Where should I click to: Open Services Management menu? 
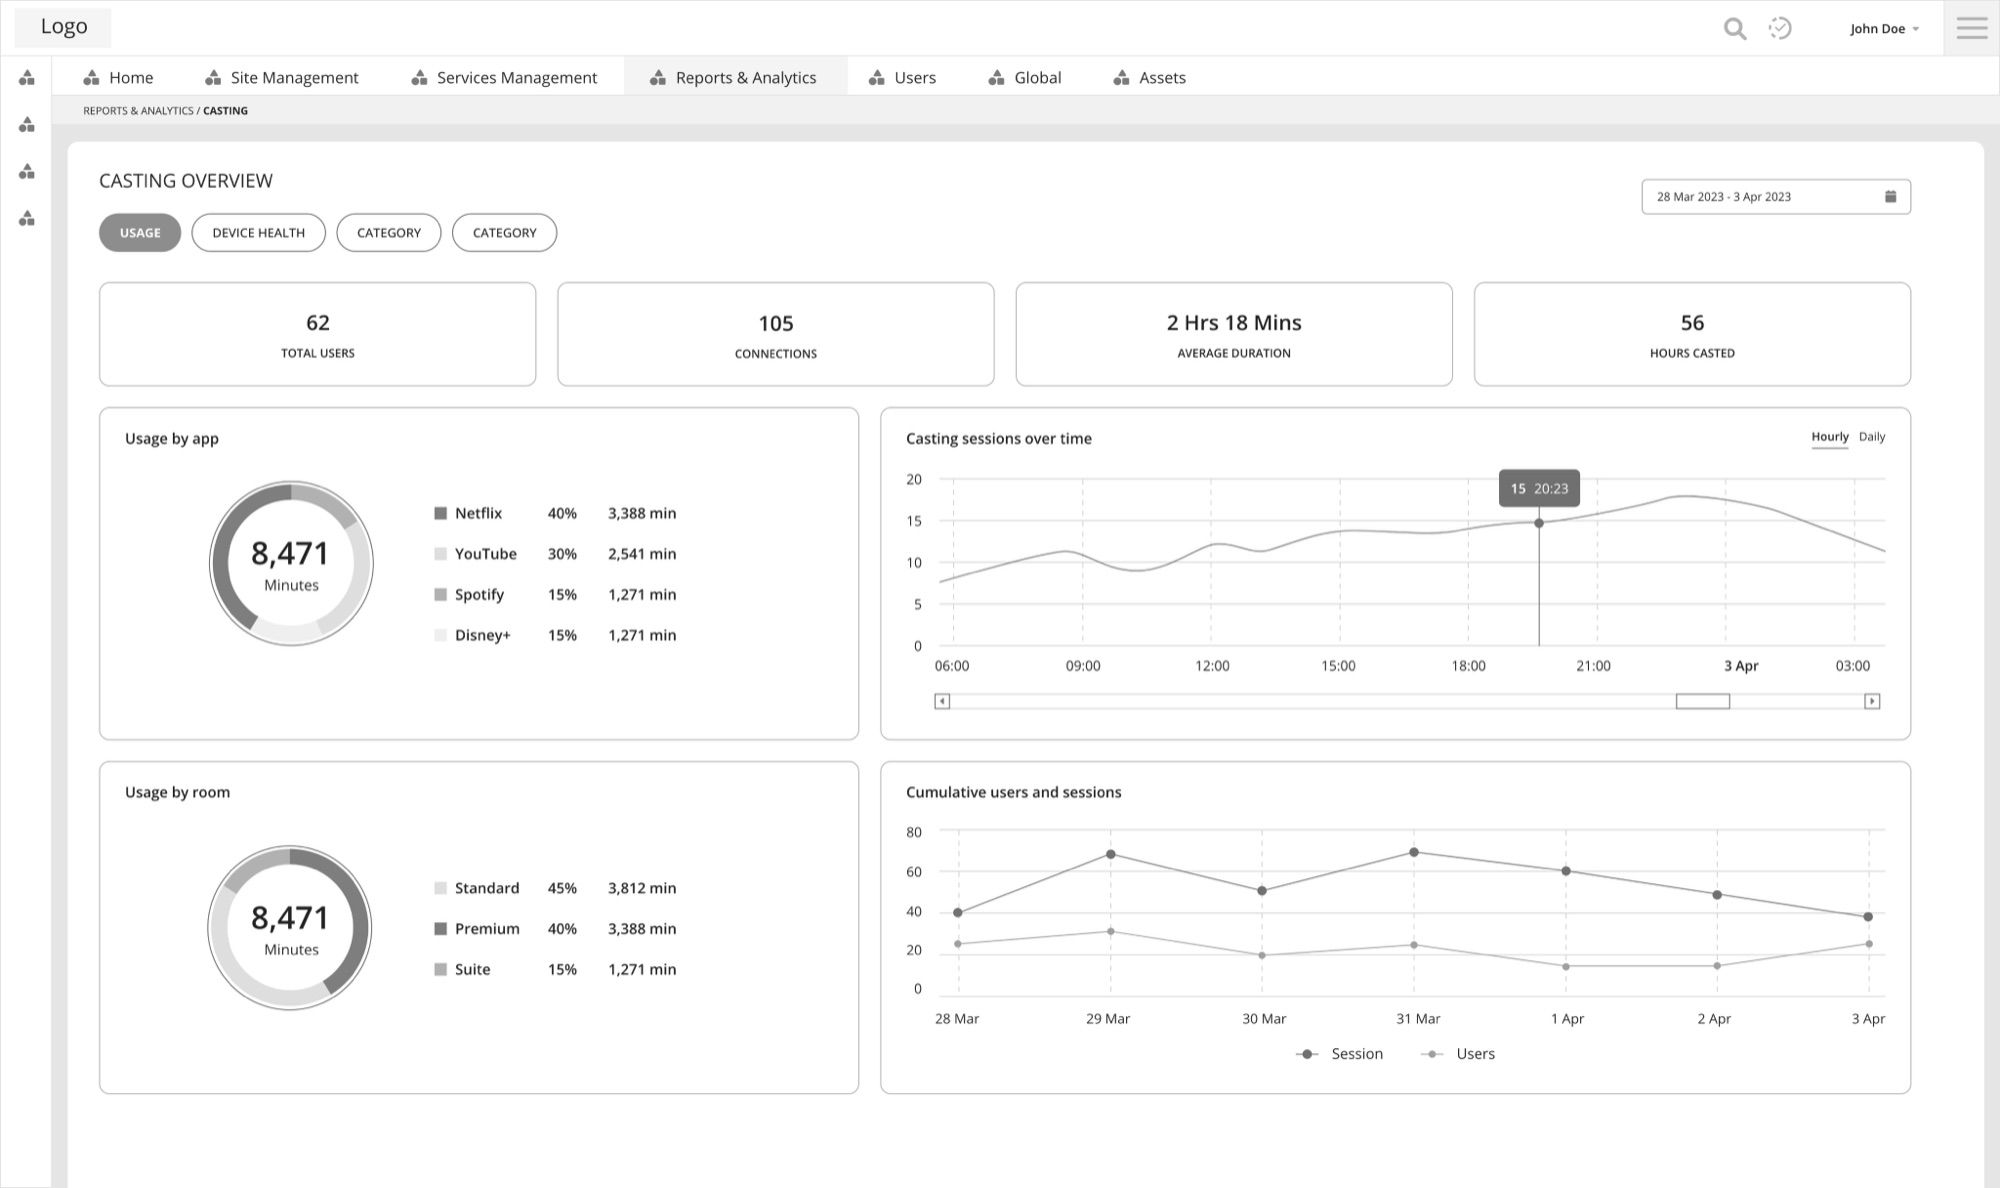(x=503, y=77)
